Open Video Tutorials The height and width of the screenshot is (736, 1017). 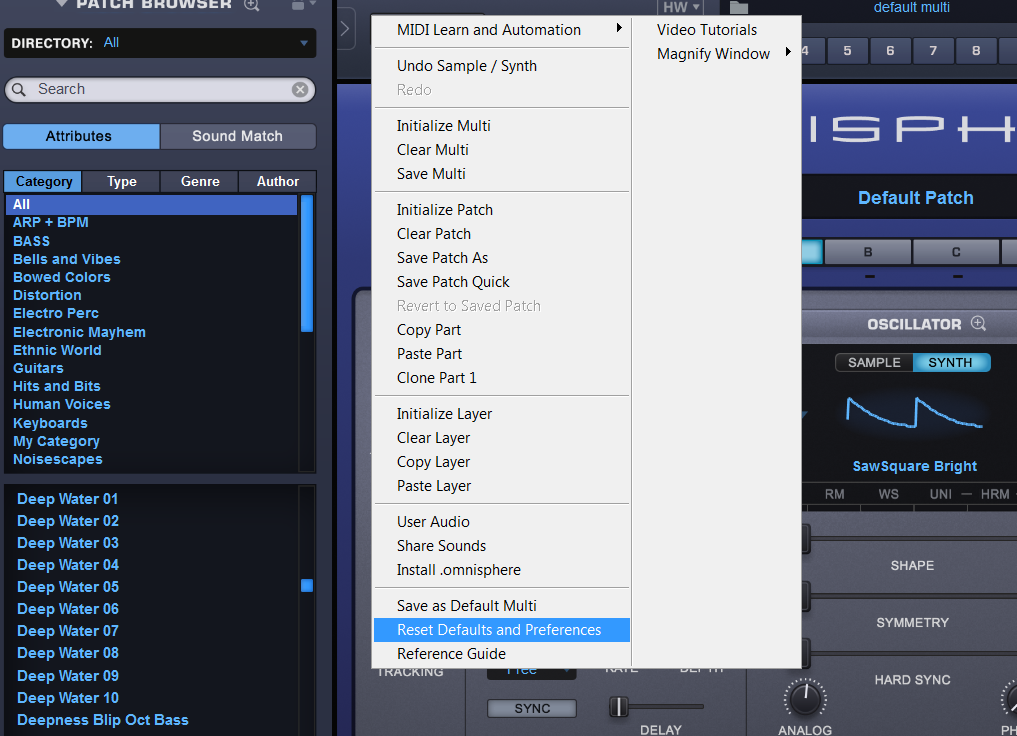pyautogui.click(x=717, y=30)
